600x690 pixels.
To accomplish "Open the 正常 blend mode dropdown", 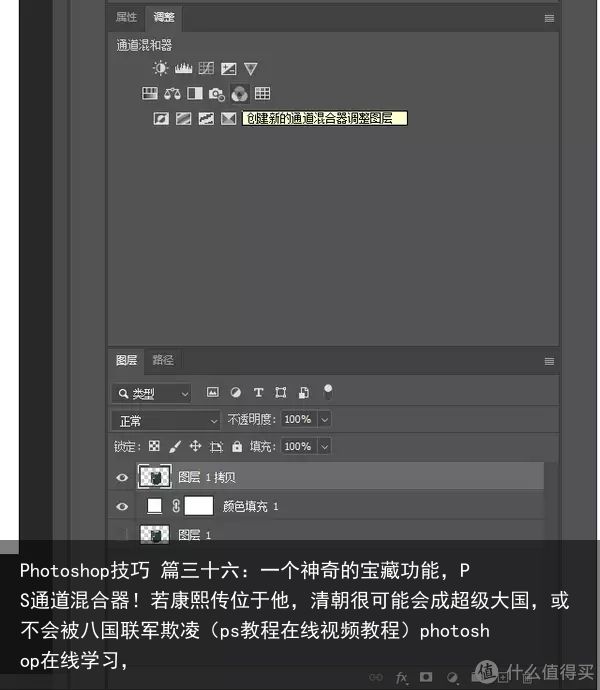I will [x=166, y=420].
